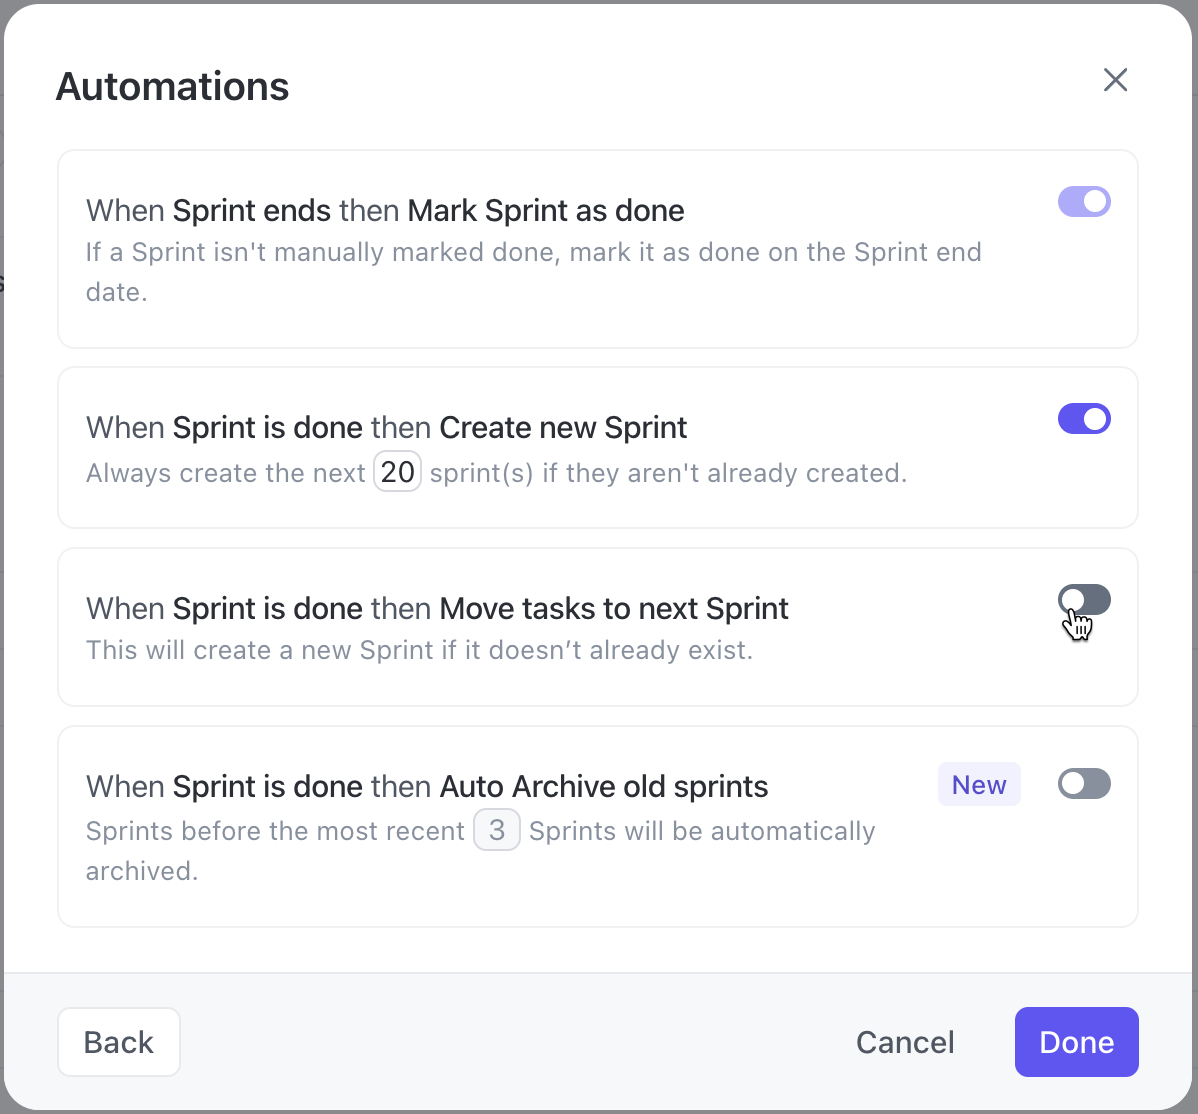Cancel the automation changes
Image resolution: width=1198 pixels, height=1114 pixels.
coord(905,1042)
